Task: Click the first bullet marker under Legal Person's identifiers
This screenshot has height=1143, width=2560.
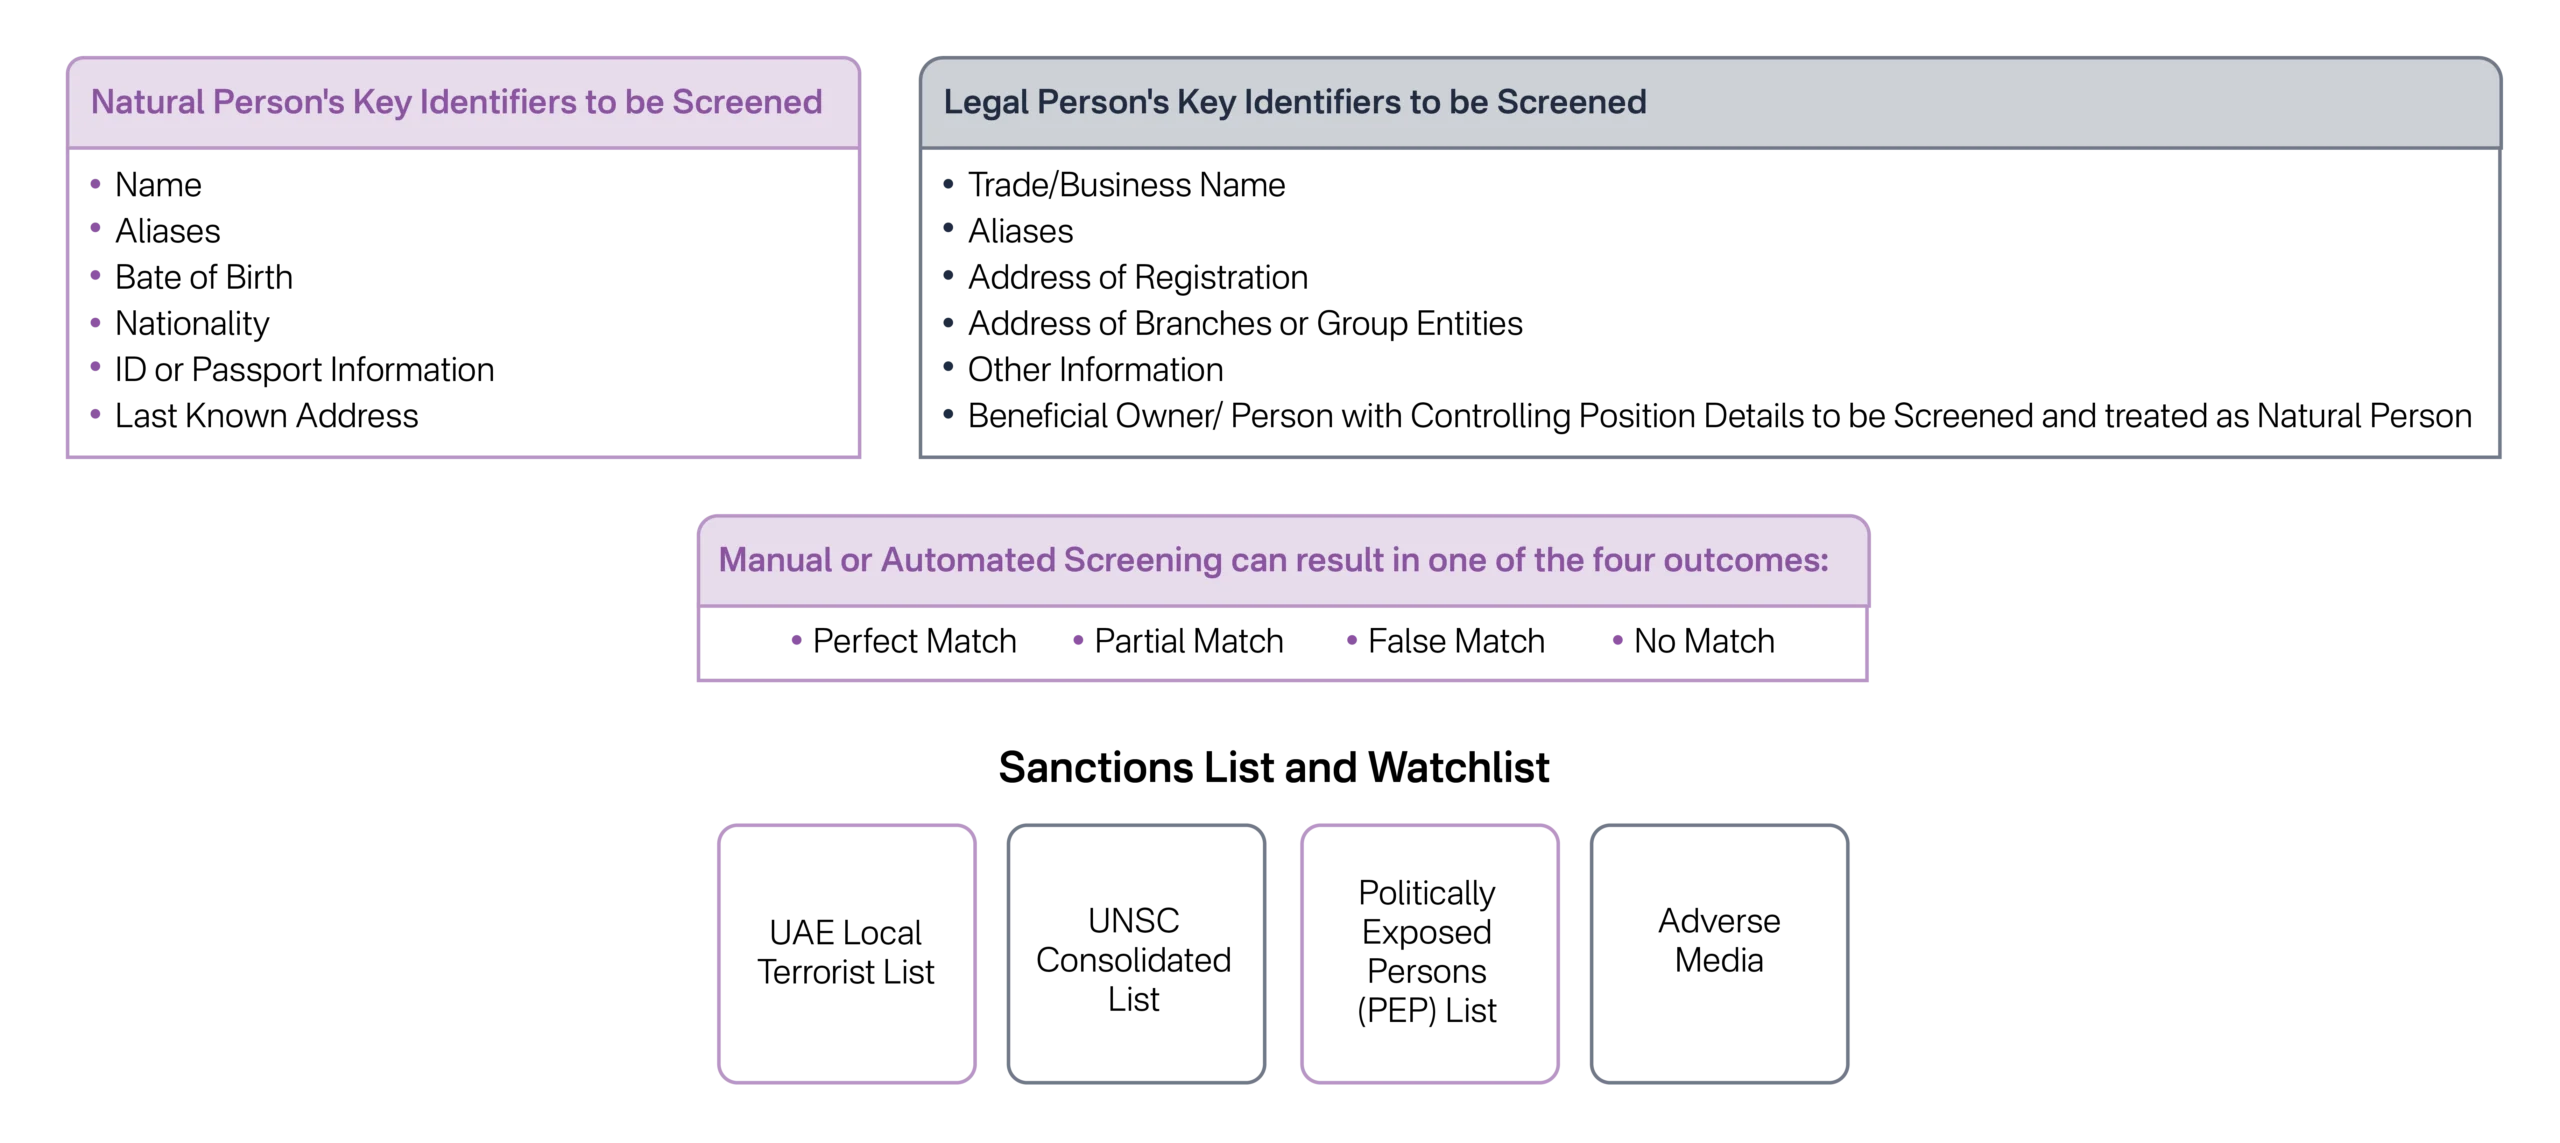Action: point(948,183)
